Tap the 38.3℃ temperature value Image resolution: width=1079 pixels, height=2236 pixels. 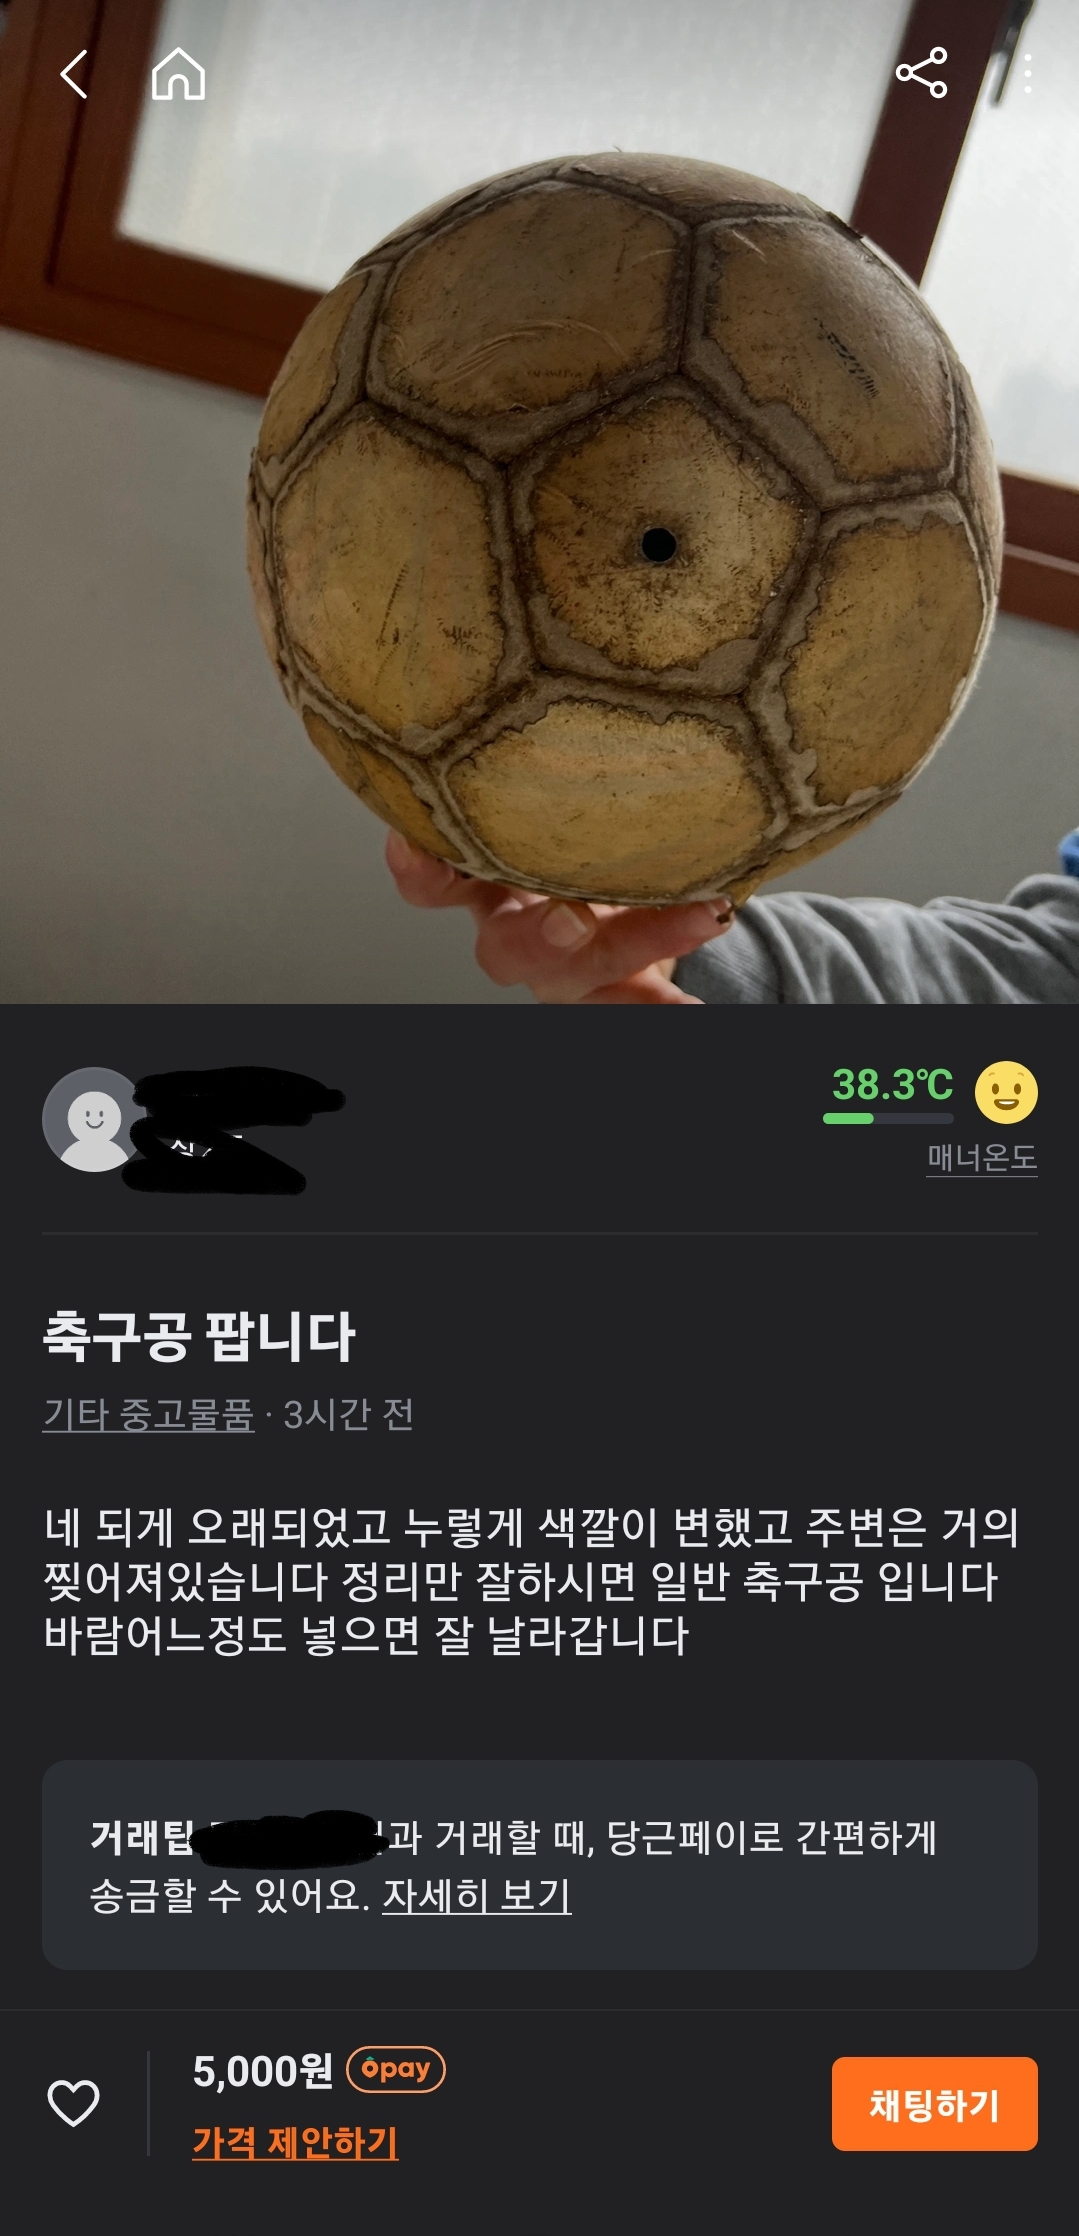[892, 1084]
